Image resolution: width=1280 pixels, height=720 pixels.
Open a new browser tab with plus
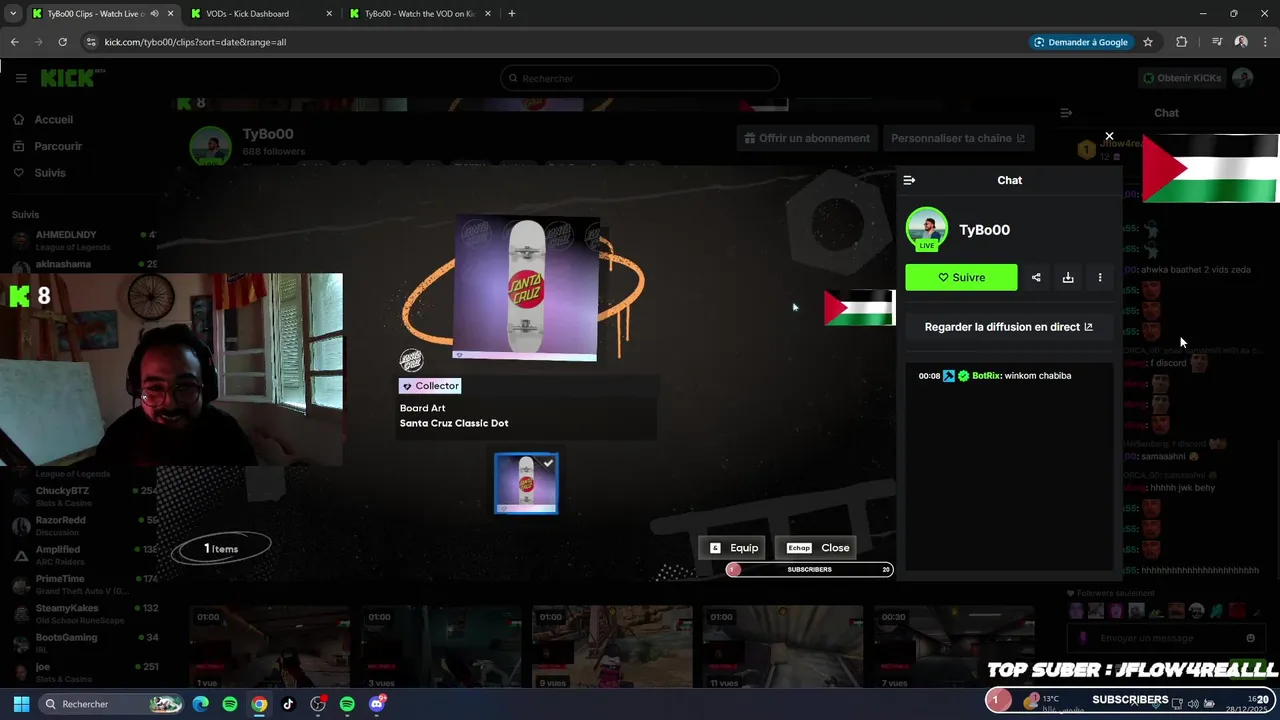512,14
